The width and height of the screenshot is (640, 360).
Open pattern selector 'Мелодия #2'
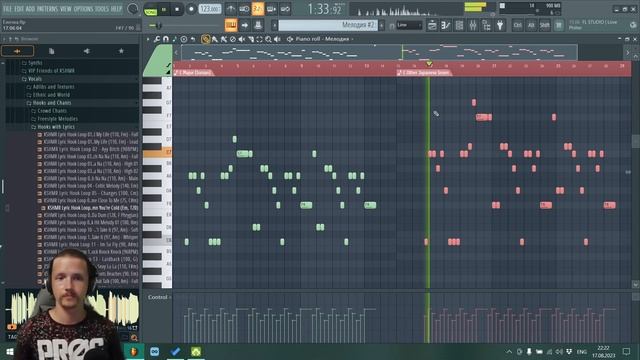pyautogui.click(x=328, y=25)
